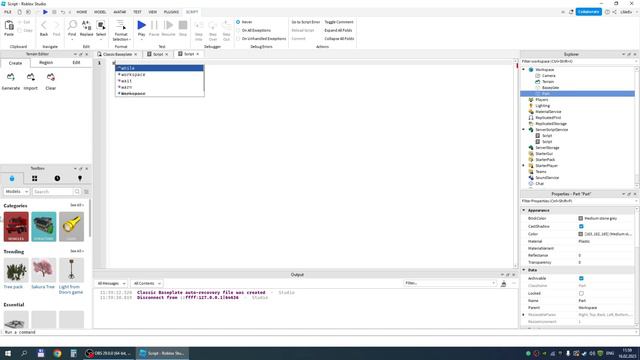Click the Color property swatch

pyautogui.click(x=580, y=234)
